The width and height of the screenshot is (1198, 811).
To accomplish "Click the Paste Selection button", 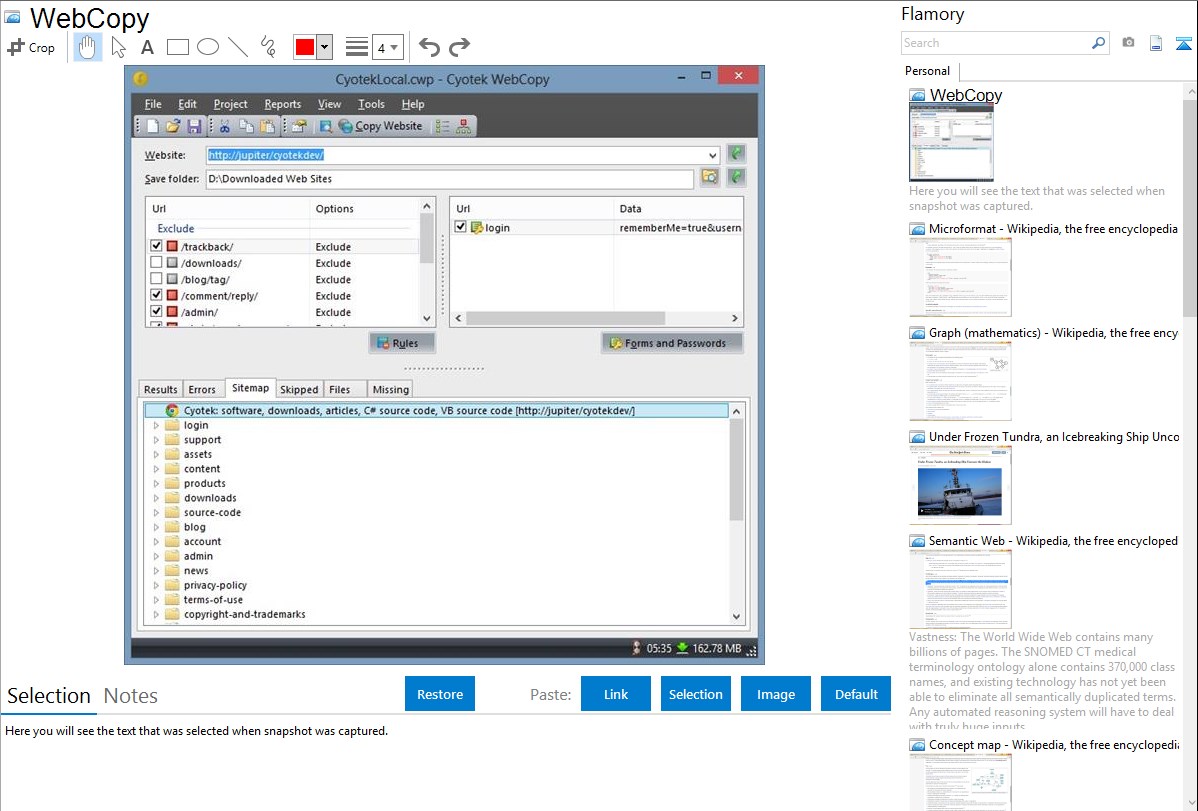I will (x=695, y=694).
